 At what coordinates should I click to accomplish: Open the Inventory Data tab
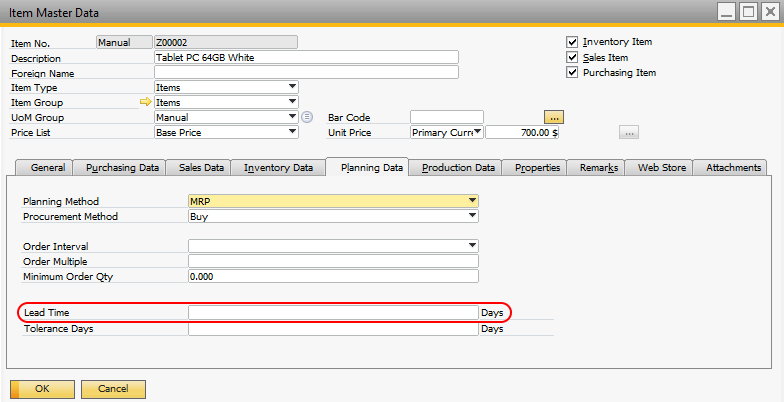tap(278, 168)
